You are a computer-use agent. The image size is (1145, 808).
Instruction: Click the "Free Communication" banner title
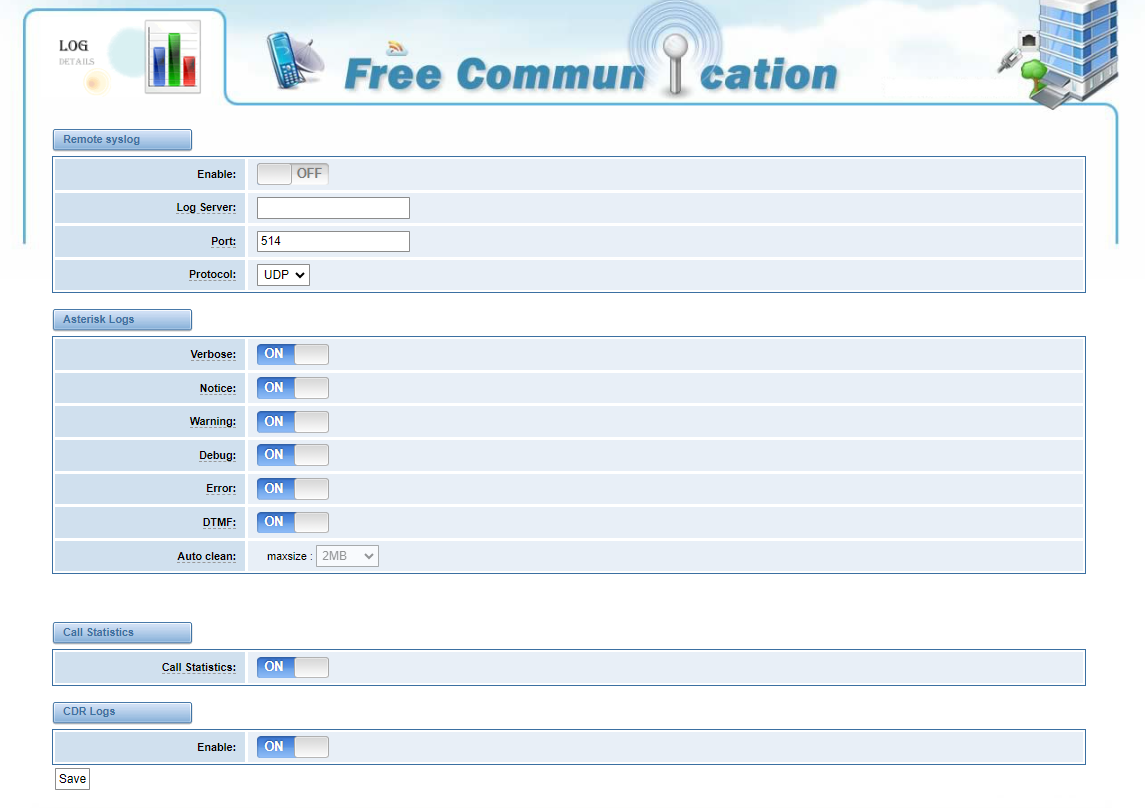pos(591,74)
